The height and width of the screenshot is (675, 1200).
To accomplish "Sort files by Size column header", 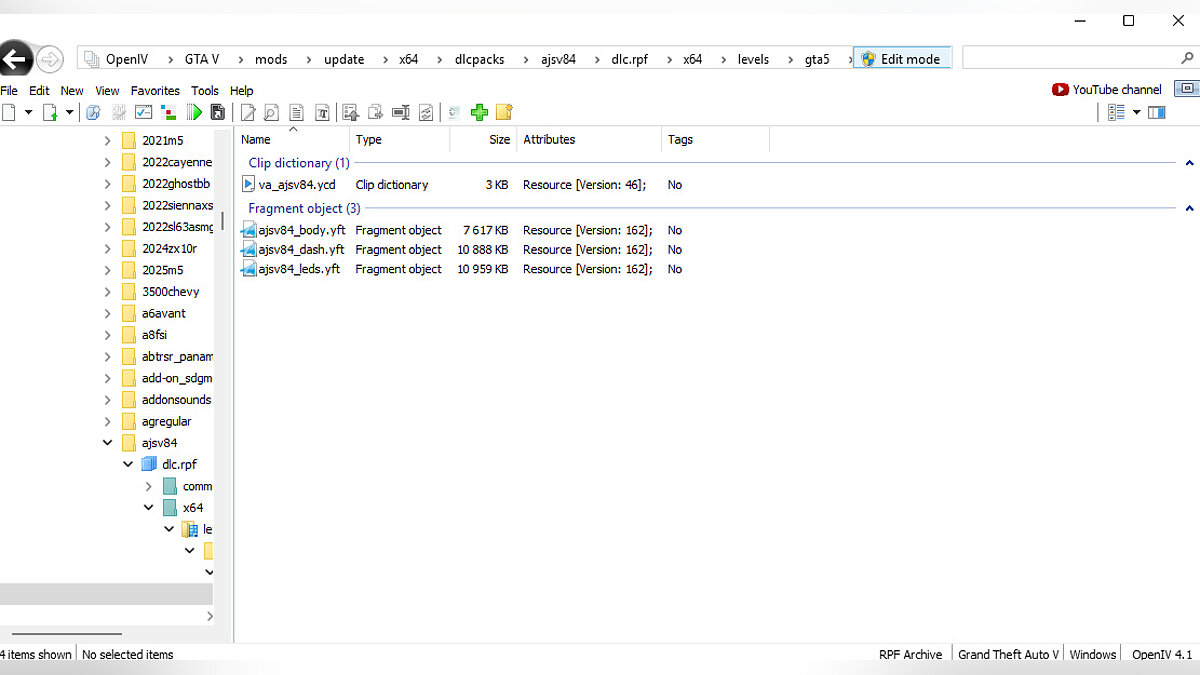I will 499,140.
